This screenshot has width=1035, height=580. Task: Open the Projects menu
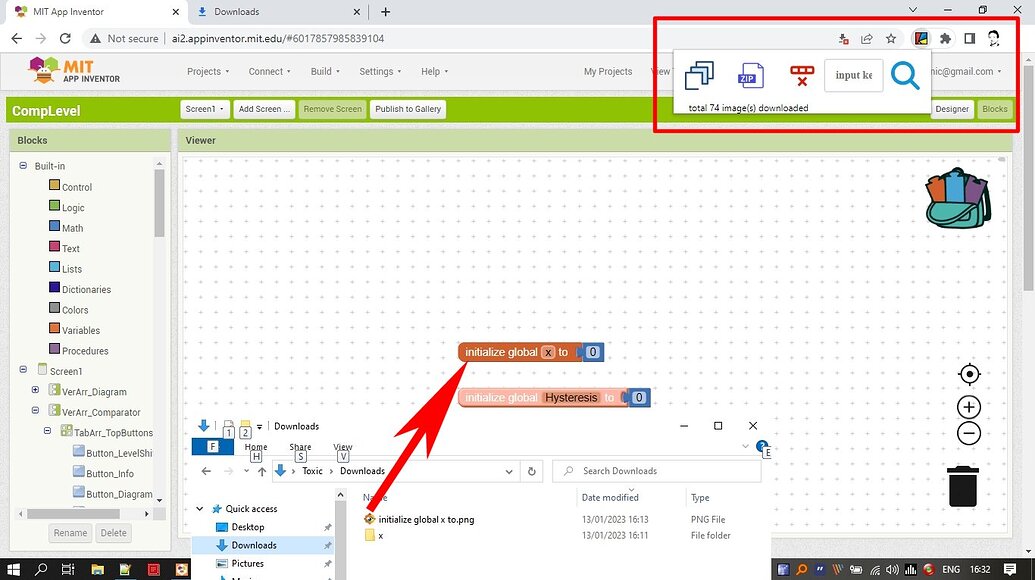[208, 71]
